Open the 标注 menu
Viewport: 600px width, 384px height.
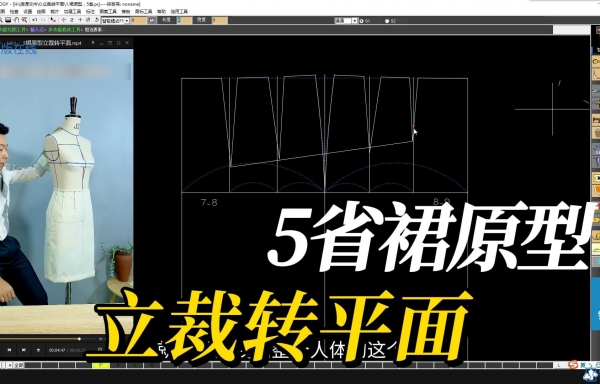[x=90, y=11]
